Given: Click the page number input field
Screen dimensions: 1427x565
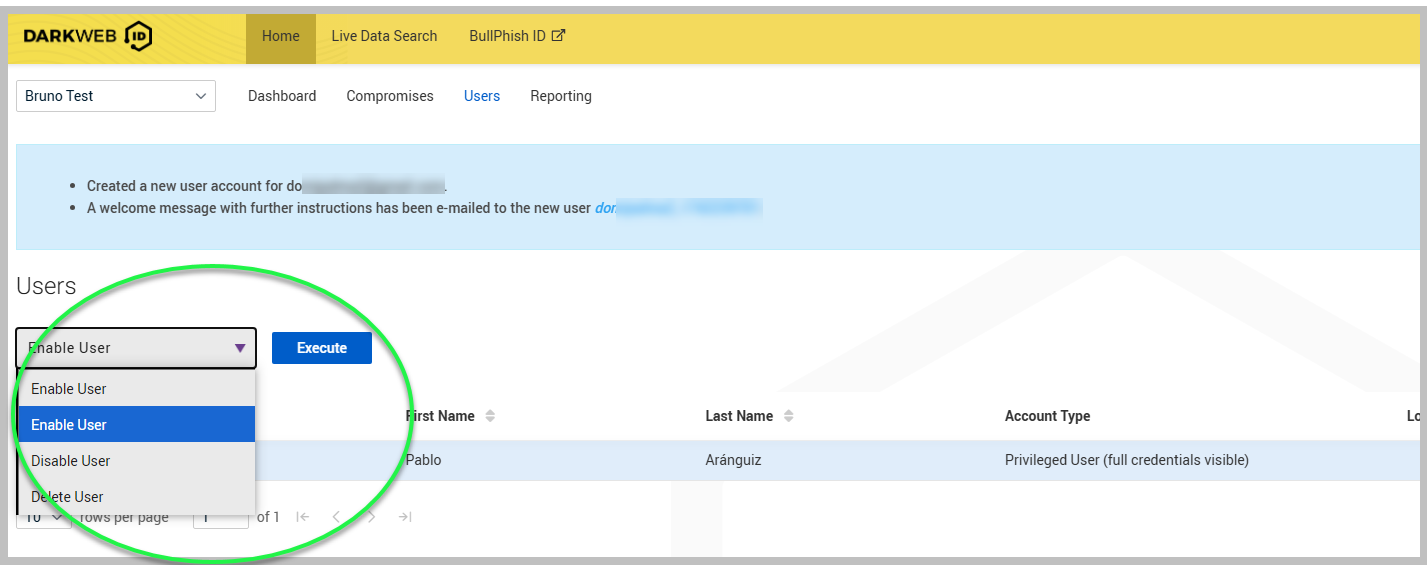Looking at the screenshot, I should tap(221, 518).
